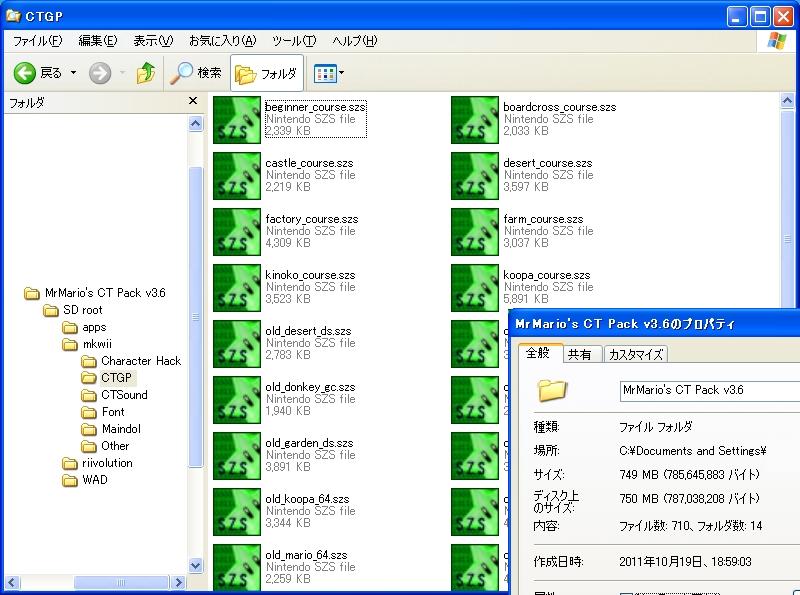
Task: Select the beginner_course.szs file name
Action: [315, 107]
